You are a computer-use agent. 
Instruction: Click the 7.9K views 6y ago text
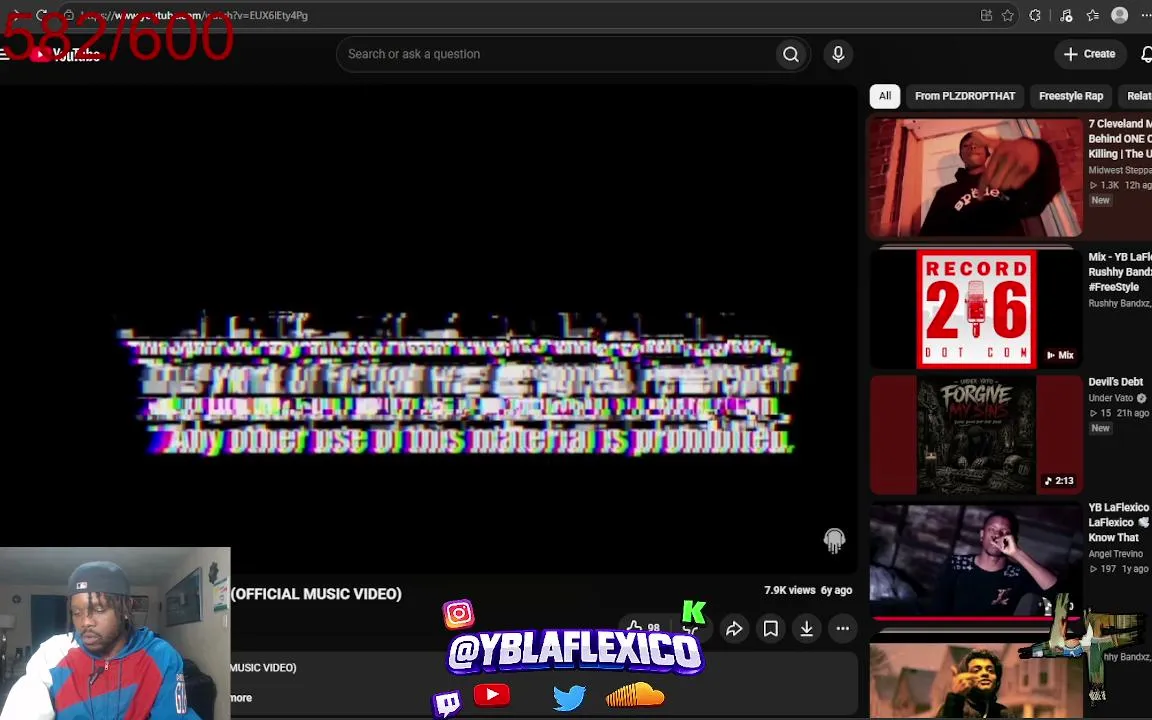807,590
